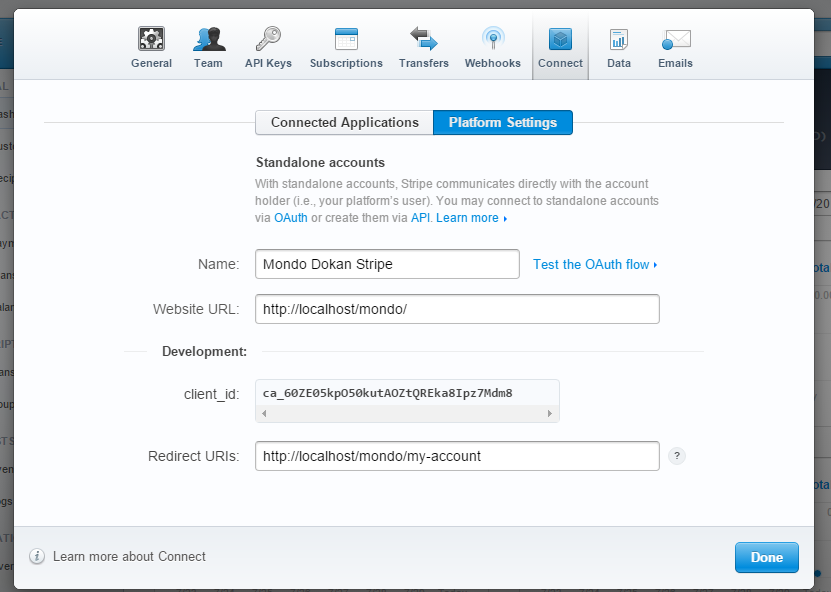Screen dimensions: 831x592
Task: Follow the OAuth link in the description
Action: point(290,218)
